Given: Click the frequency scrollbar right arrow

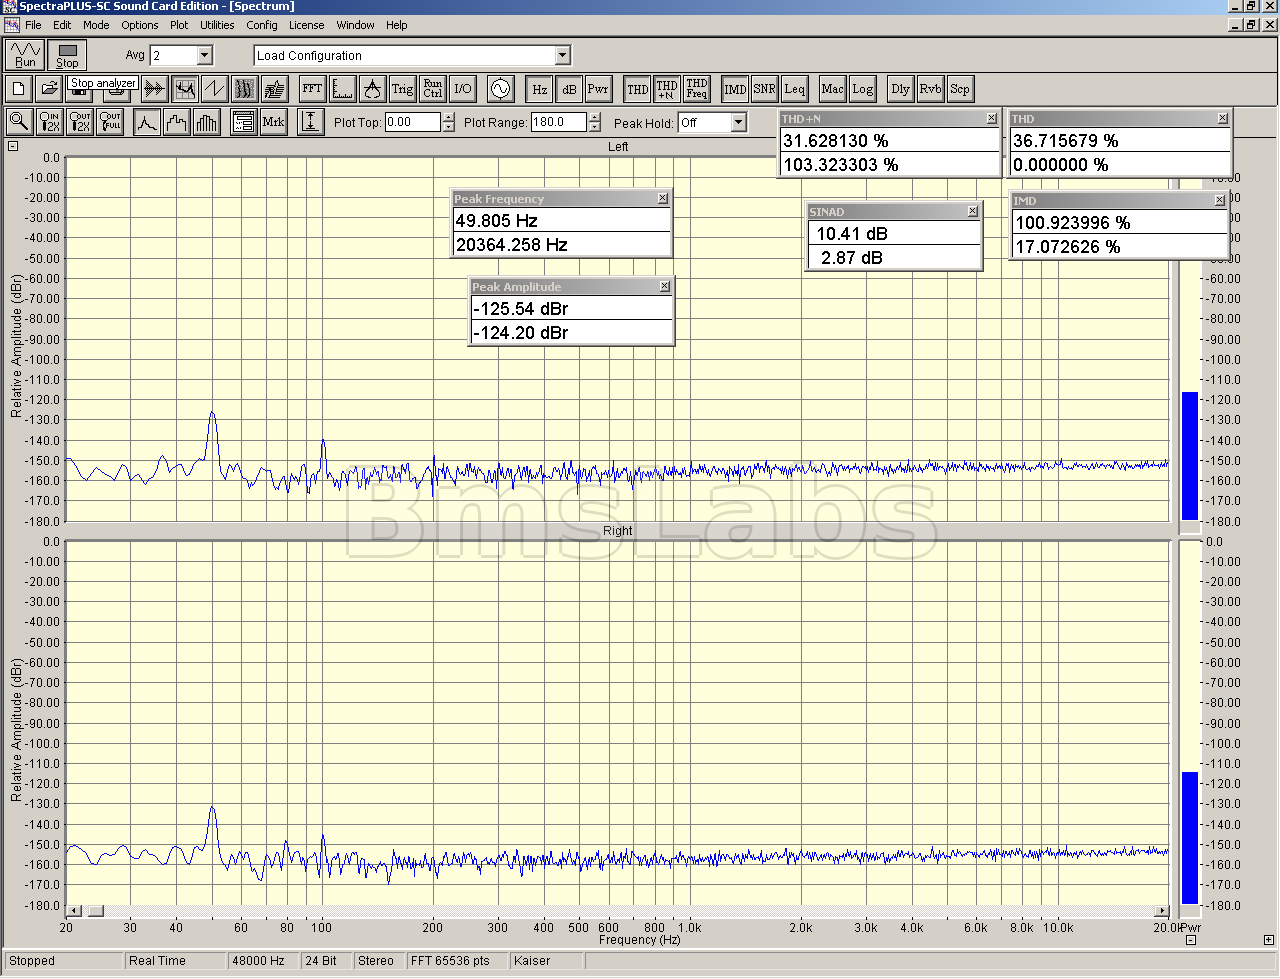Looking at the screenshot, I should (x=1162, y=911).
